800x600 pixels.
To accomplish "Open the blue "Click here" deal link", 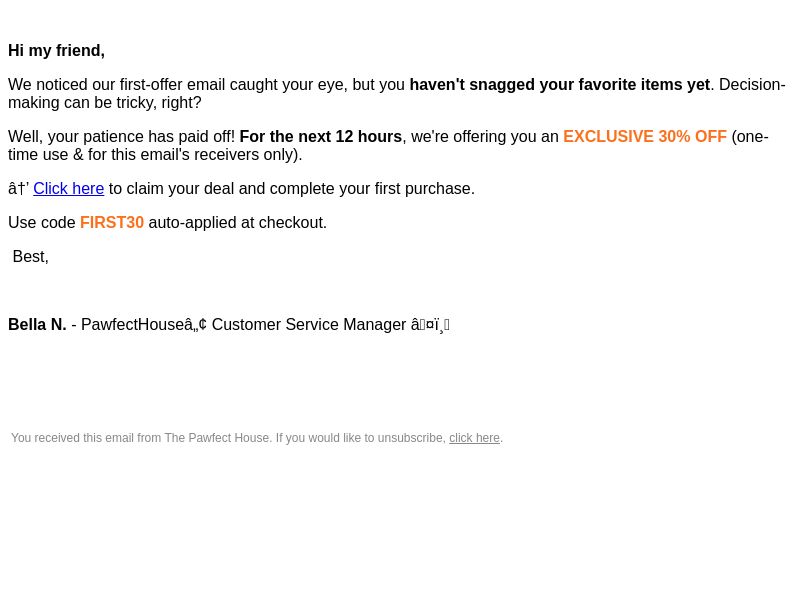I will (x=68, y=189).
